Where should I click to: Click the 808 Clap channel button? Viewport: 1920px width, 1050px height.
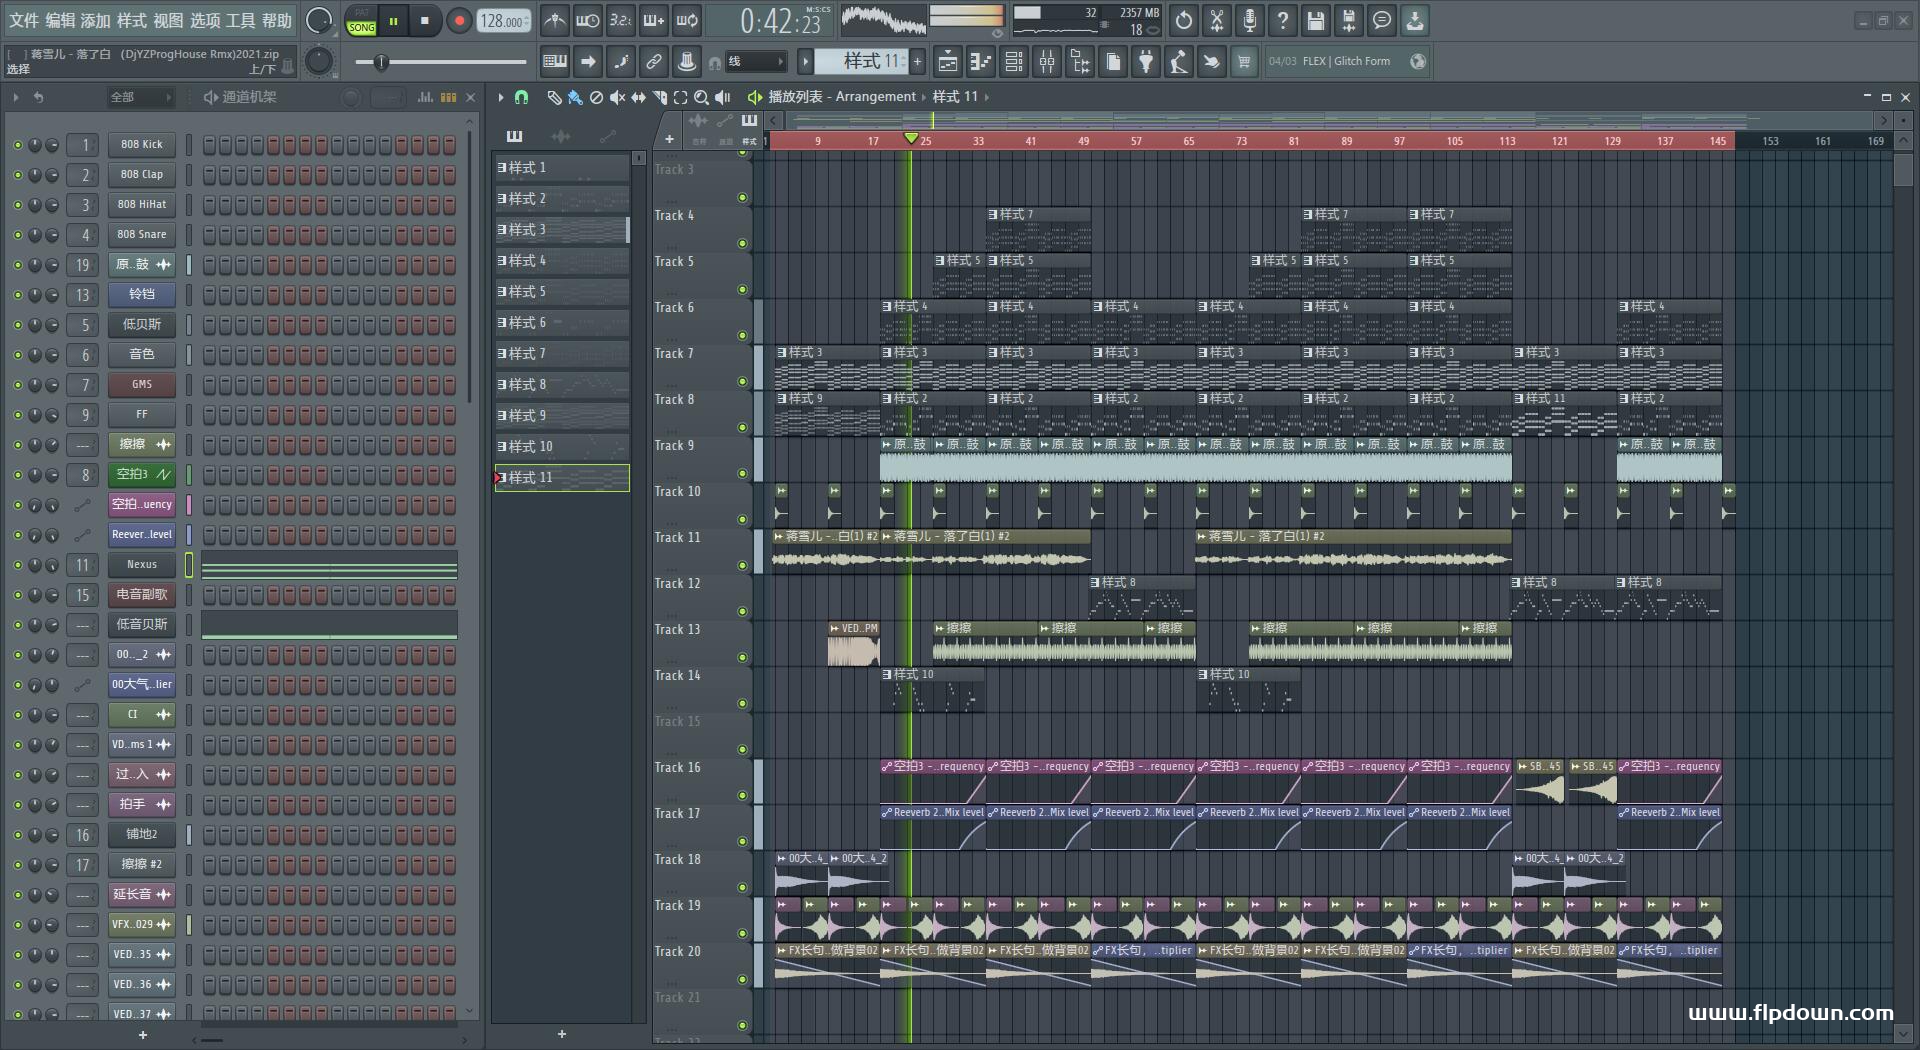142,175
